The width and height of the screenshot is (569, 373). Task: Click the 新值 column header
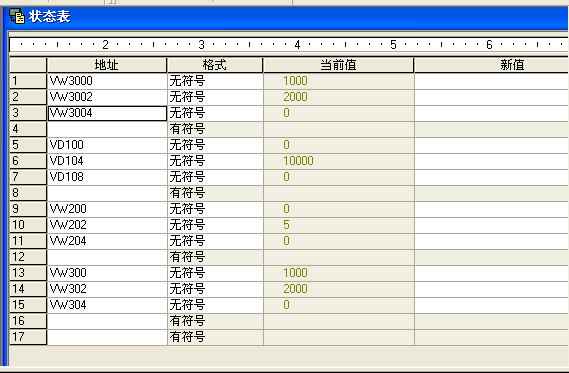click(x=491, y=65)
